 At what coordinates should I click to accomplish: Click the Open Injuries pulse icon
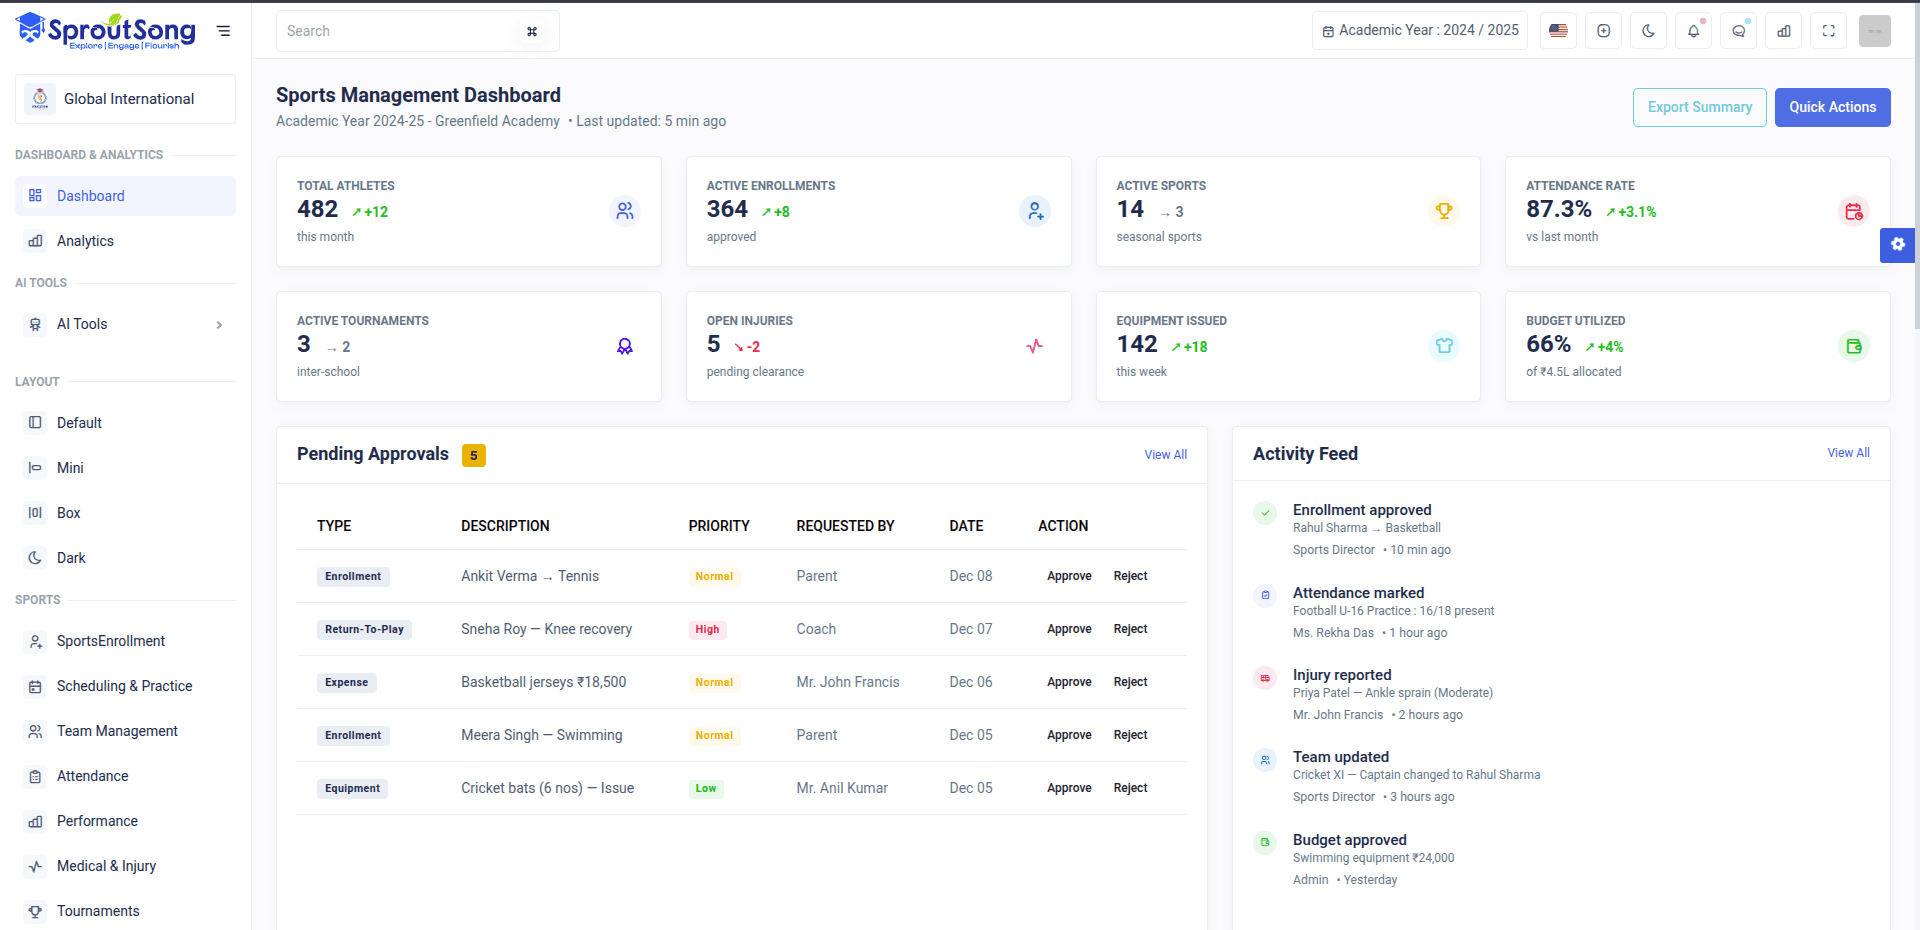point(1035,346)
